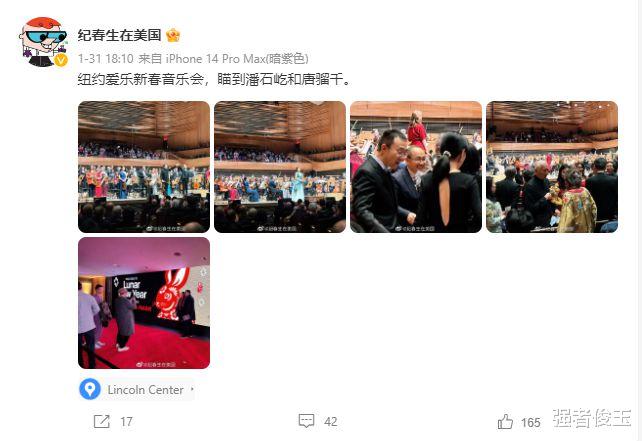Click the 1-31 18:10 timestamp
This screenshot has height=441, width=642.
click(x=106, y=59)
